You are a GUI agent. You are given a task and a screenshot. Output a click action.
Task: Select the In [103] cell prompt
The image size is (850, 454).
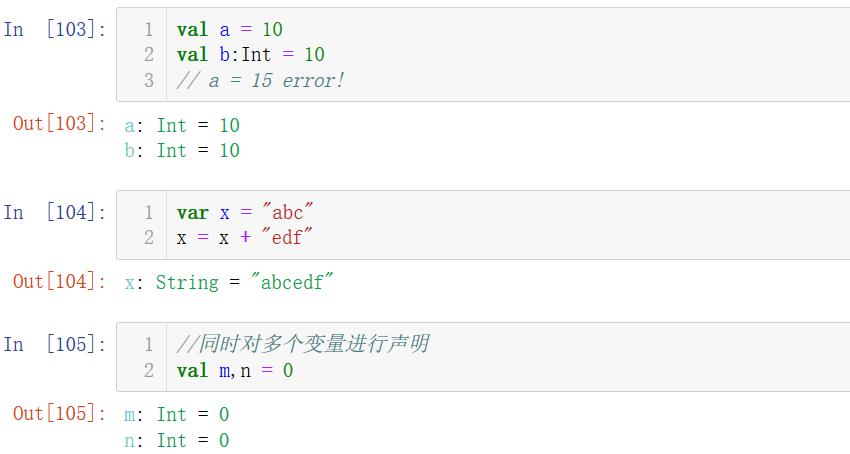point(54,30)
